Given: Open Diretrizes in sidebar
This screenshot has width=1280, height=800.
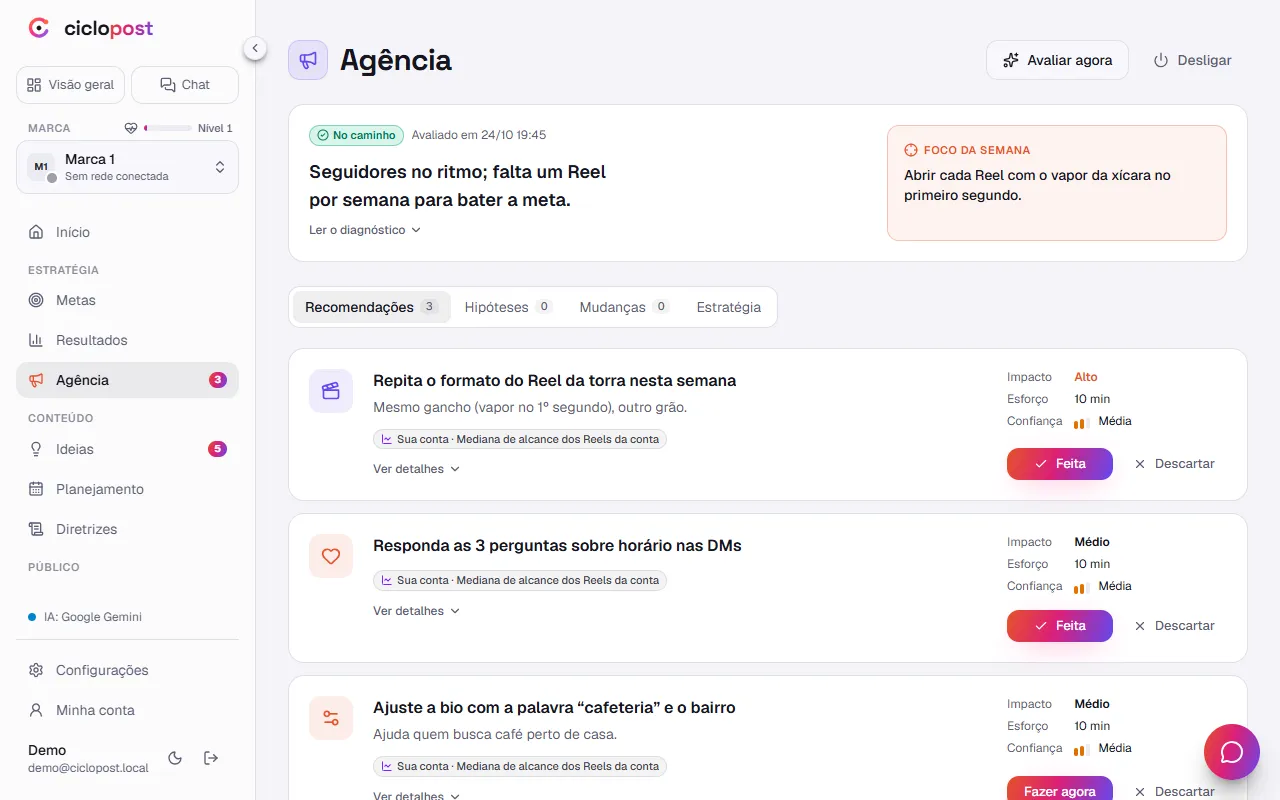Looking at the screenshot, I should pyautogui.click(x=127, y=529).
